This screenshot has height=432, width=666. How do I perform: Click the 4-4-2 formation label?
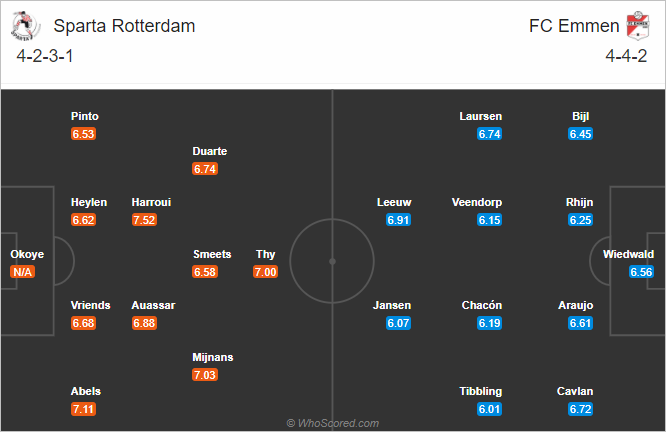tap(626, 56)
